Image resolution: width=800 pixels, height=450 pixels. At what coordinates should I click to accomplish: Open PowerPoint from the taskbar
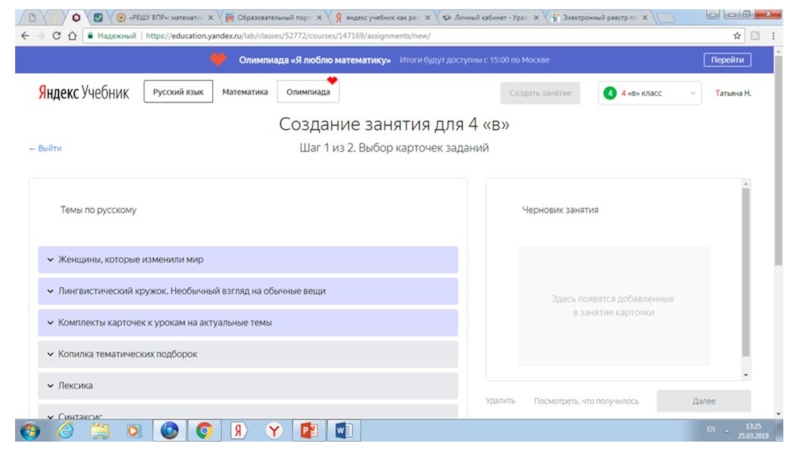(308, 431)
